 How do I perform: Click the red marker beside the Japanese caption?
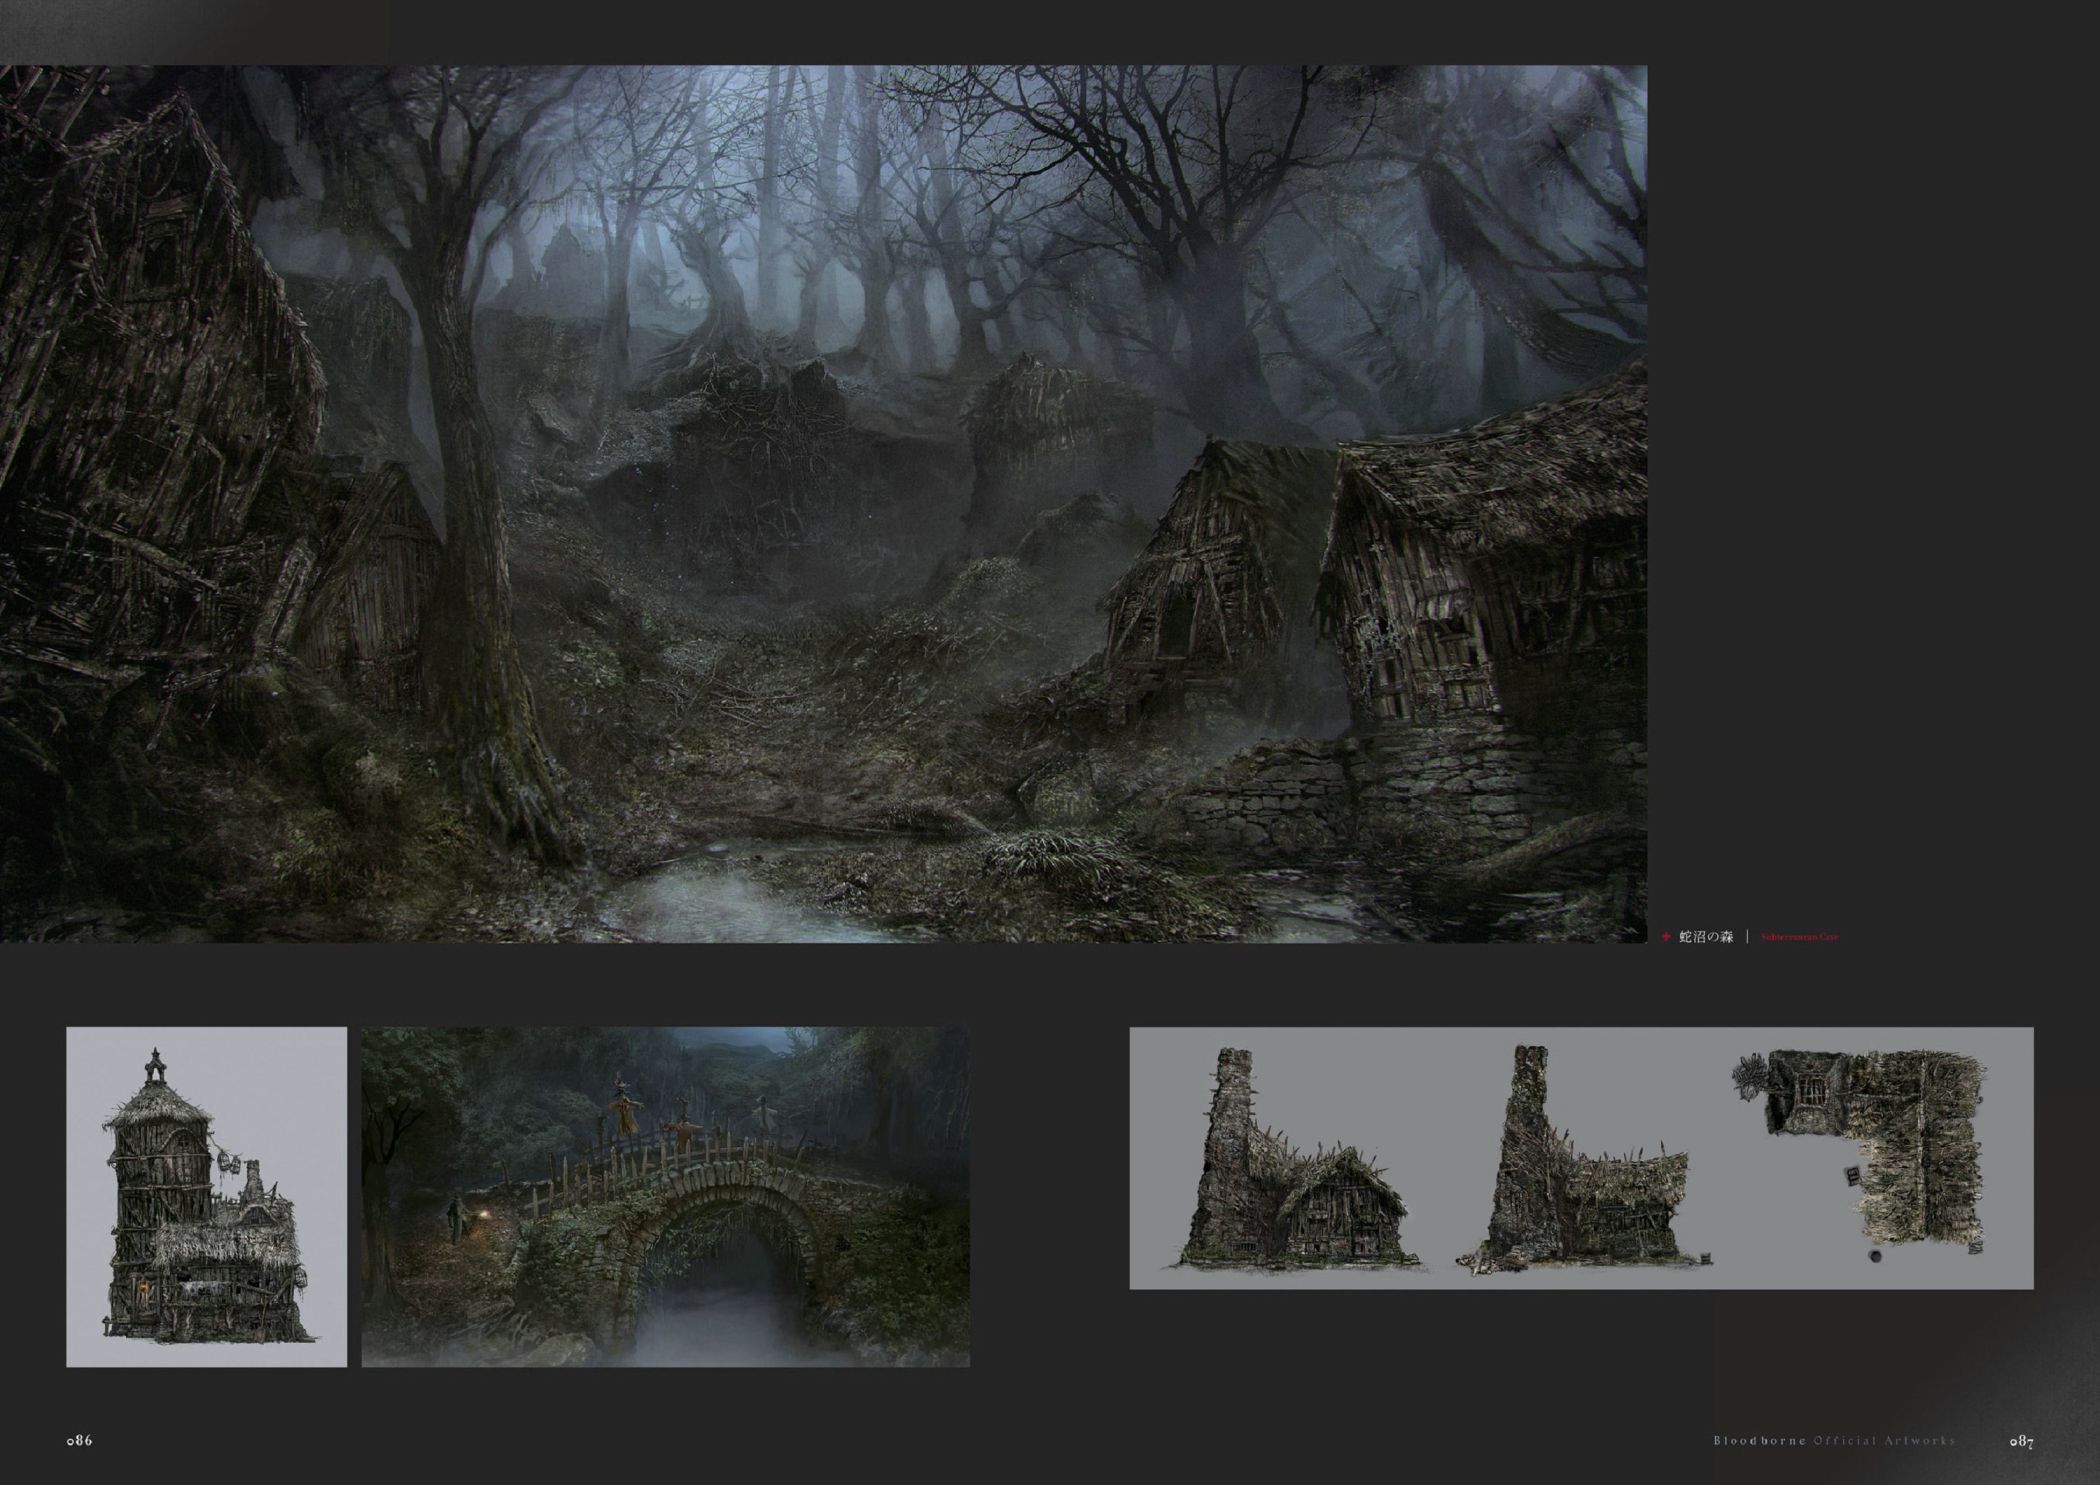coord(1666,937)
